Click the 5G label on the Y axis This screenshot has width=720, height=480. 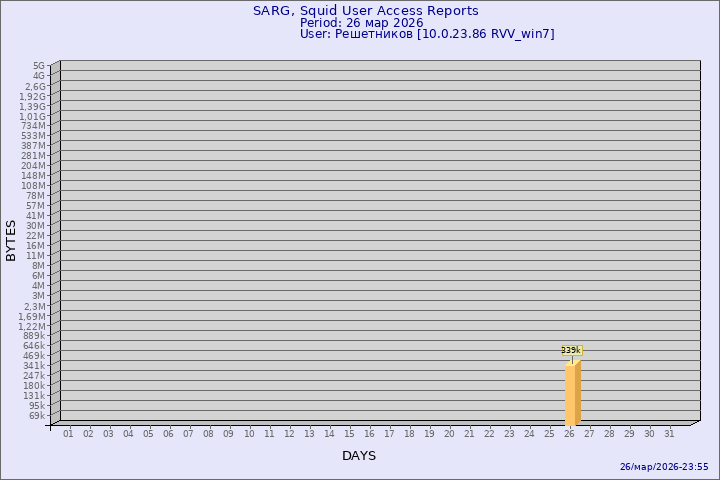pyautogui.click(x=38, y=66)
